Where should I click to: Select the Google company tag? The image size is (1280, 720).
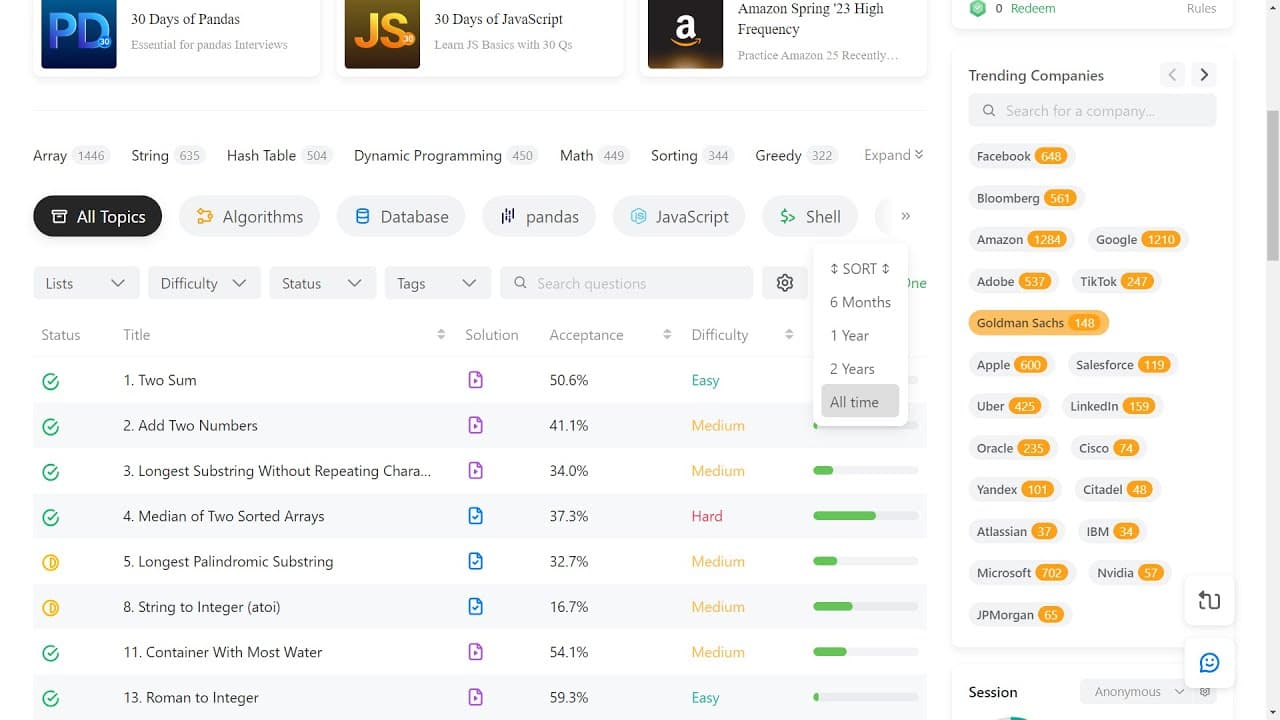click(x=1138, y=239)
